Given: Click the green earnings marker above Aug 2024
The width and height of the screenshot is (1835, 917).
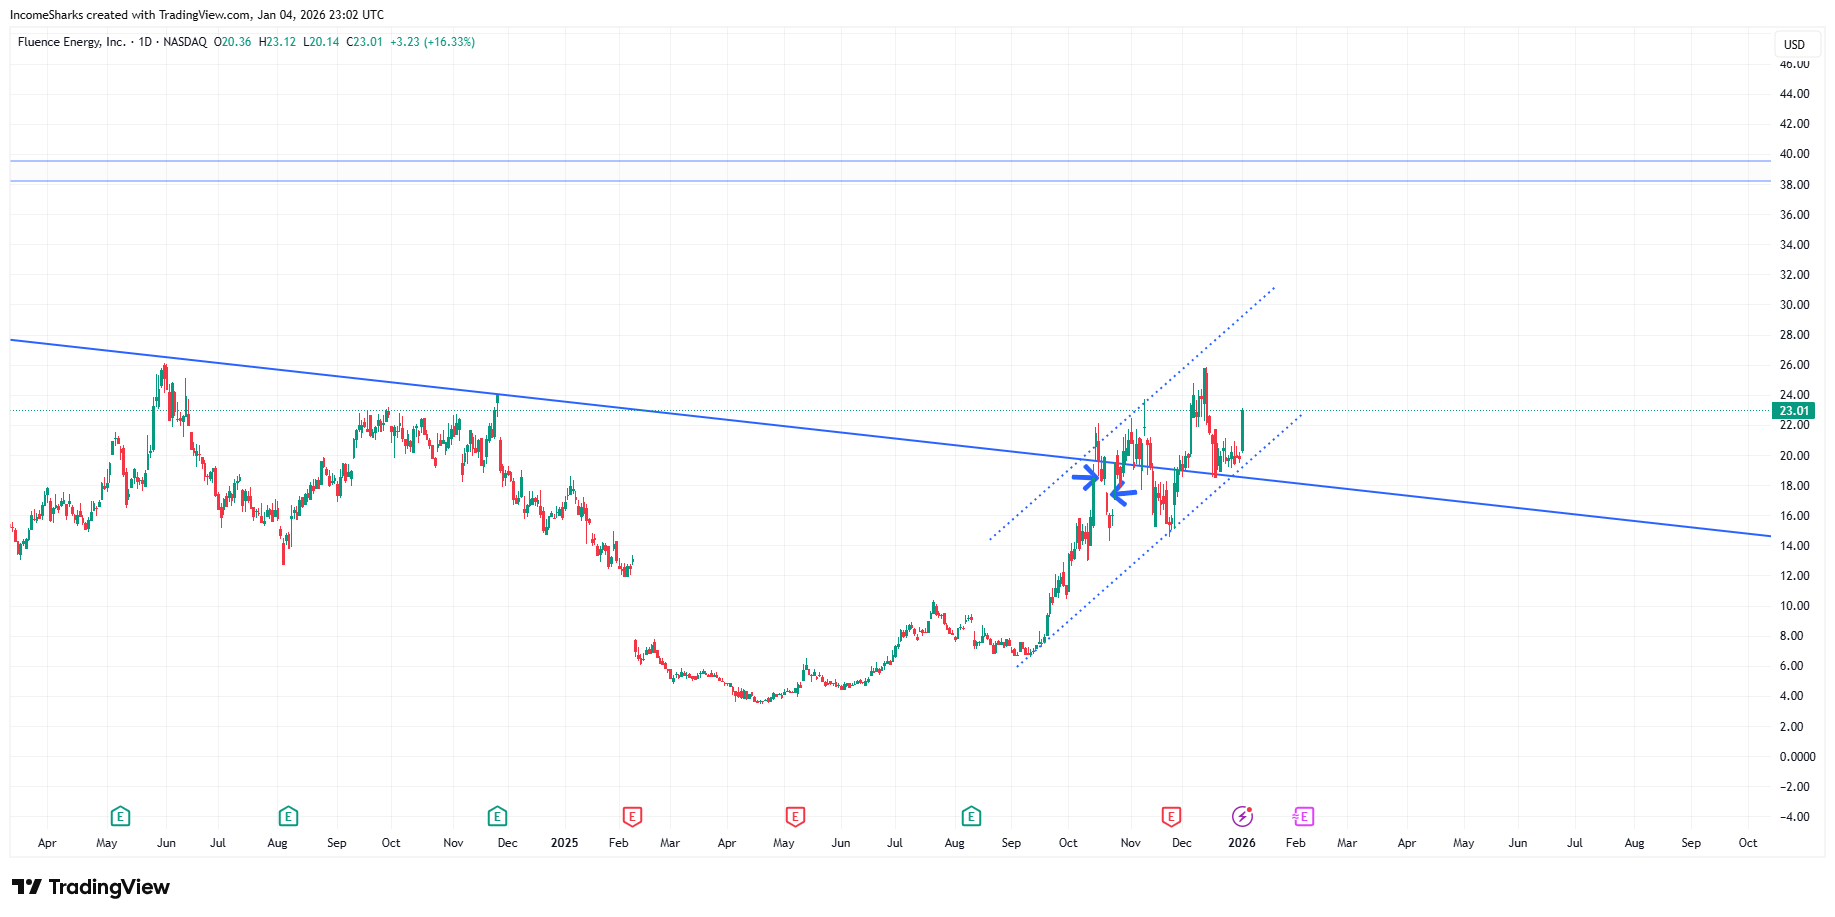Looking at the screenshot, I should [288, 817].
